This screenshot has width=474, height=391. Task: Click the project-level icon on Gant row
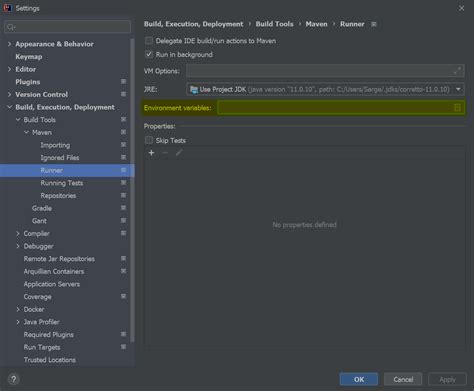[x=123, y=221]
